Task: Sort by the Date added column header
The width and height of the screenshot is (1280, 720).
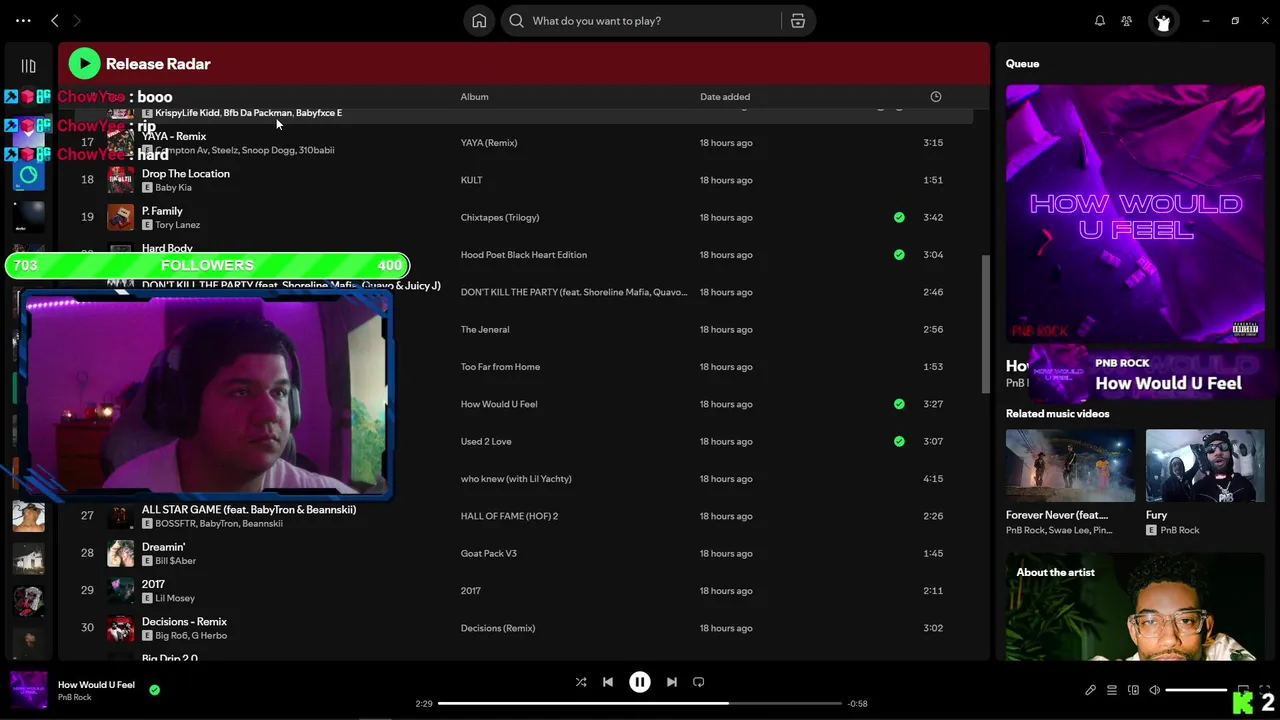Action: coord(725,97)
